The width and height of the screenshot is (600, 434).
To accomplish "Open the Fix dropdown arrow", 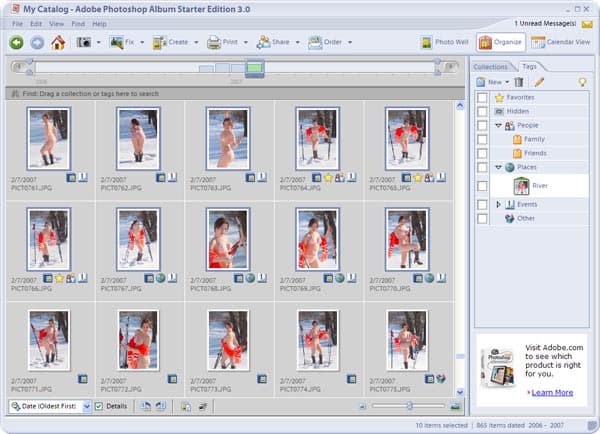I will click(x=142, y=42).
